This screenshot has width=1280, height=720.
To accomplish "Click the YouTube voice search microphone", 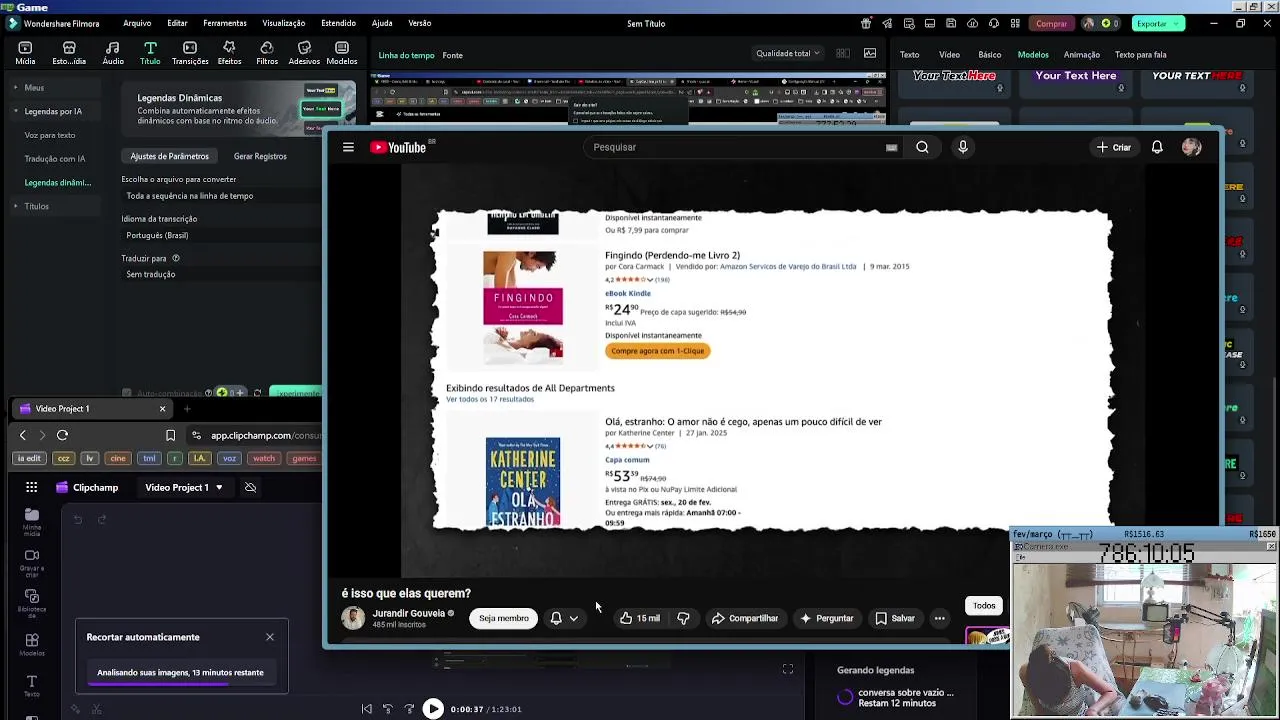I will tap(963, 147).
